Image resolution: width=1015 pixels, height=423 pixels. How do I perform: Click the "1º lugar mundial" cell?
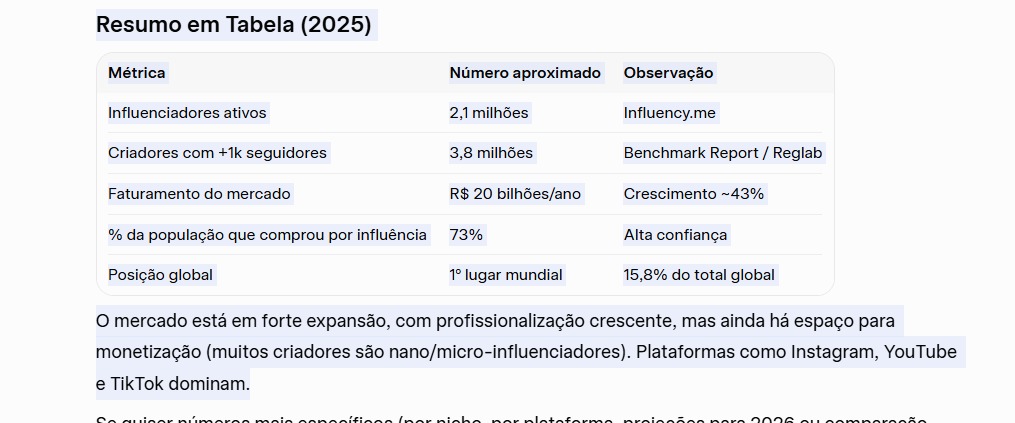(506, 275)
